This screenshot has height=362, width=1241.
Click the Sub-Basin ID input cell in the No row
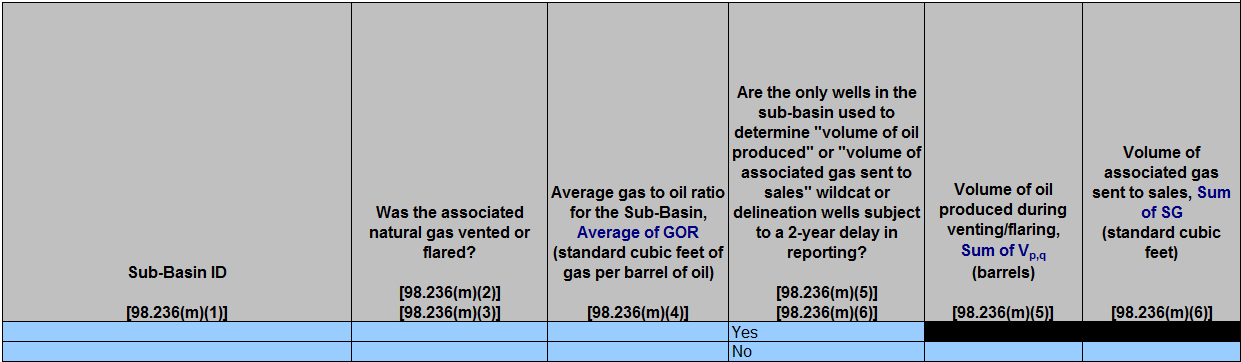click(176, 352)
